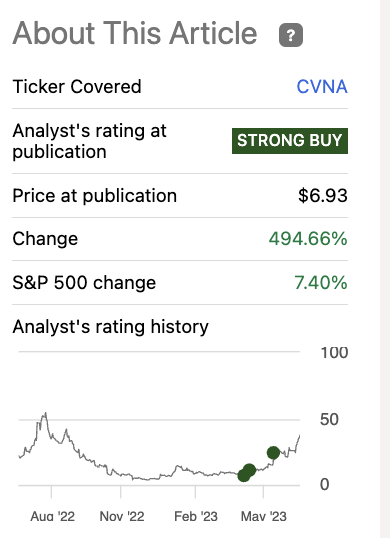
Task: Click the May '23 axis label
Action: coord(263,516)
